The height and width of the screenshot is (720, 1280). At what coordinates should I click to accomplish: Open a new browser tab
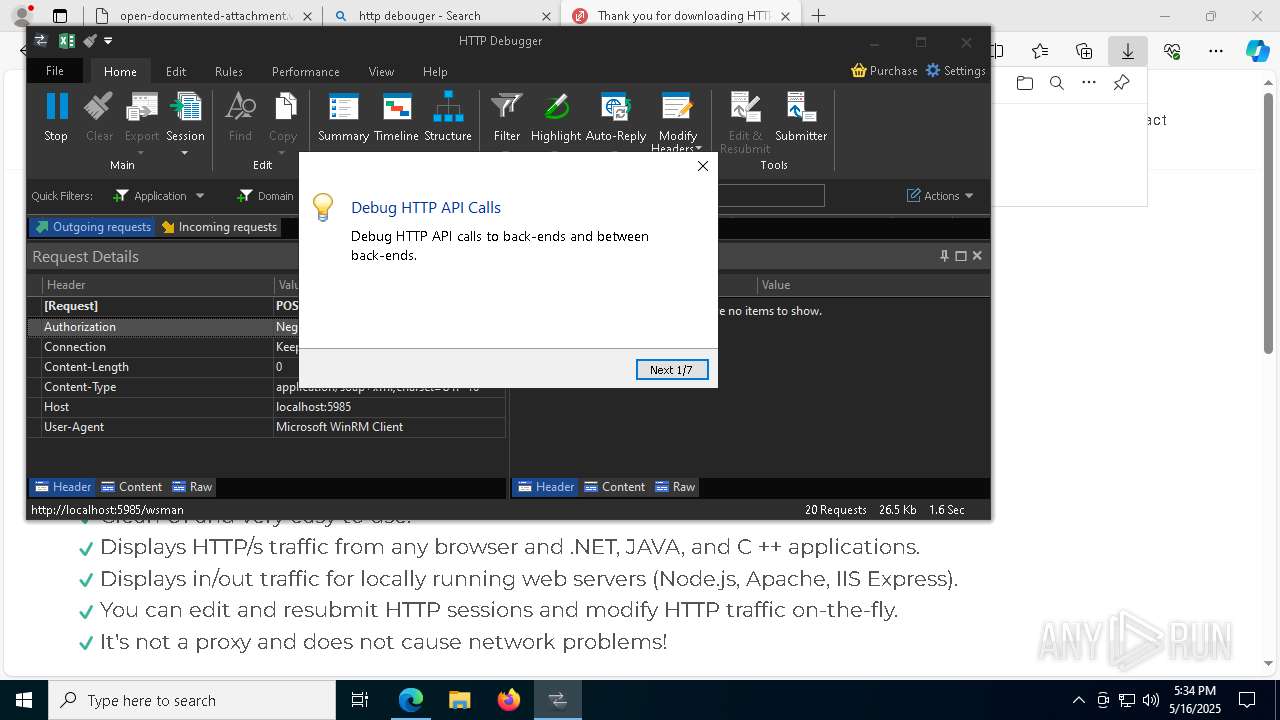click(819, 15)
